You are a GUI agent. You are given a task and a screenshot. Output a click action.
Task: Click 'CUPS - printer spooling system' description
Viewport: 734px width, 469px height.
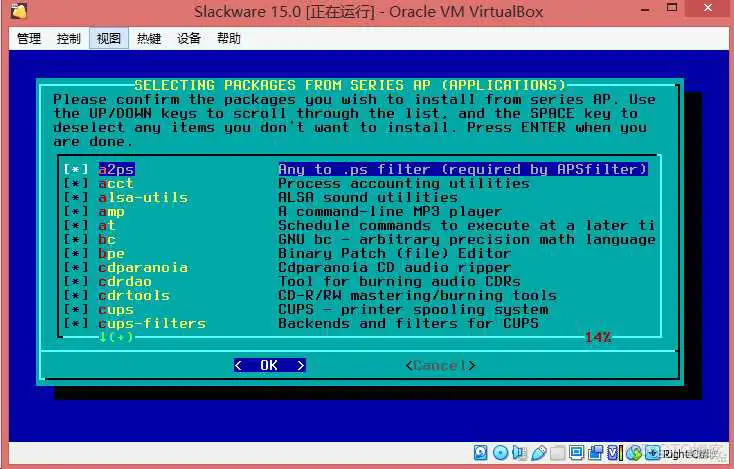[x=413, y=309]
